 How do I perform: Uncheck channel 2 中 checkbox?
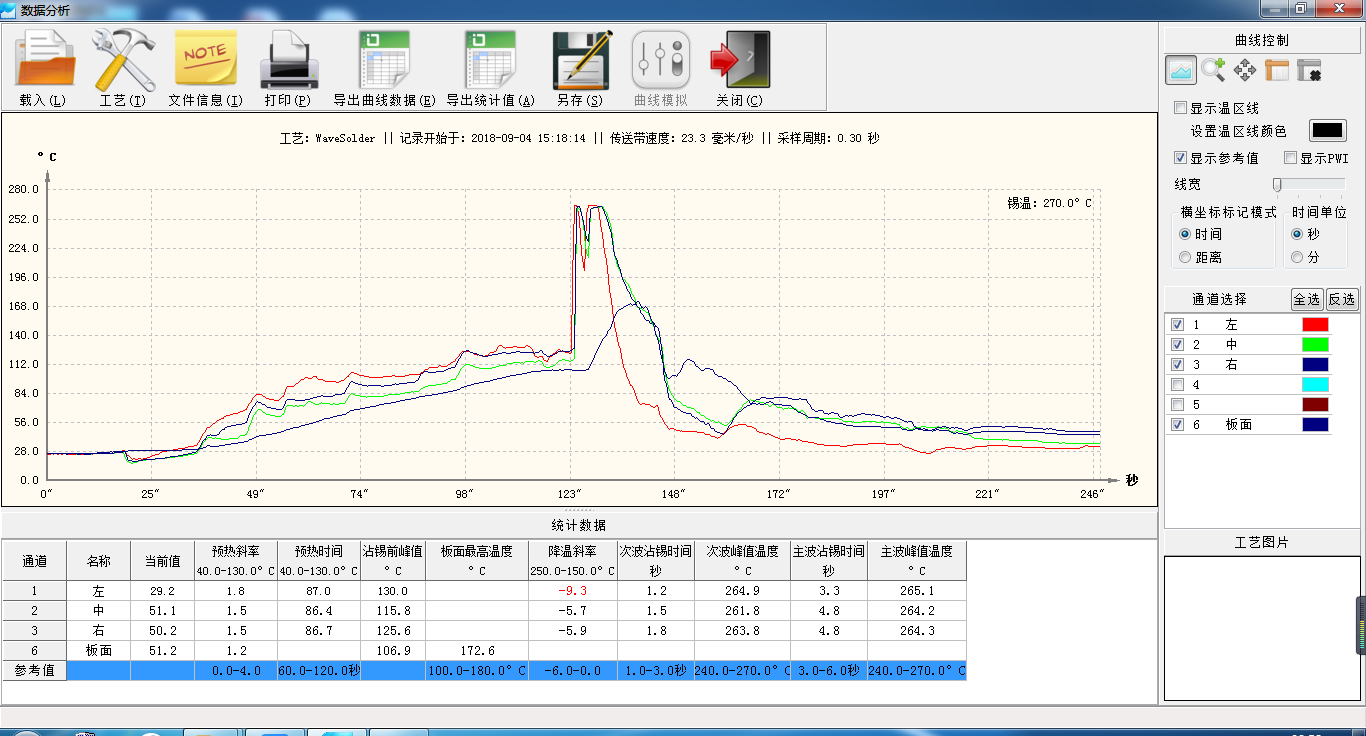click(x=1177, y=344)
